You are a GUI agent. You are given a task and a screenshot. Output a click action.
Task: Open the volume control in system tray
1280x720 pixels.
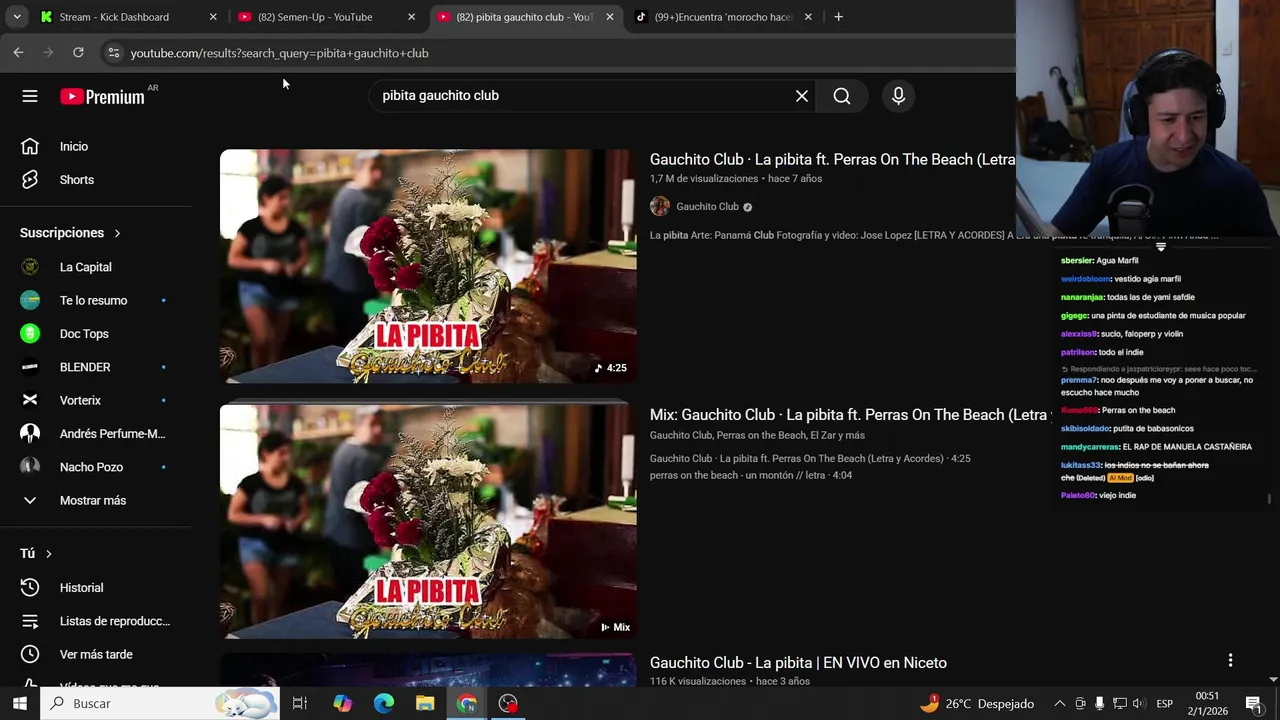(1139, 704)
